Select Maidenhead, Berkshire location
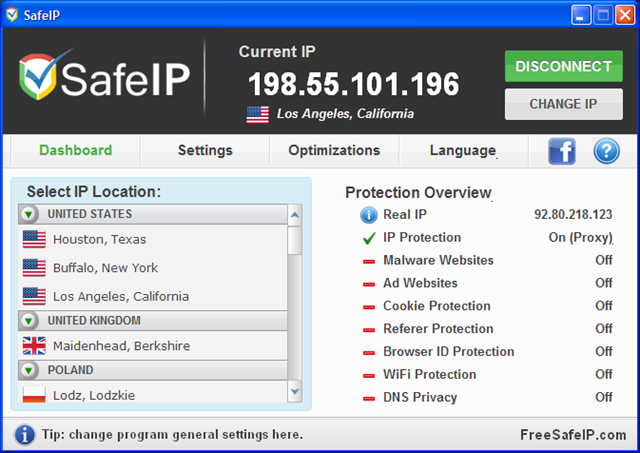Image resolution: width=640 pixels, height=453 pixels. click(x=153, y=346)
